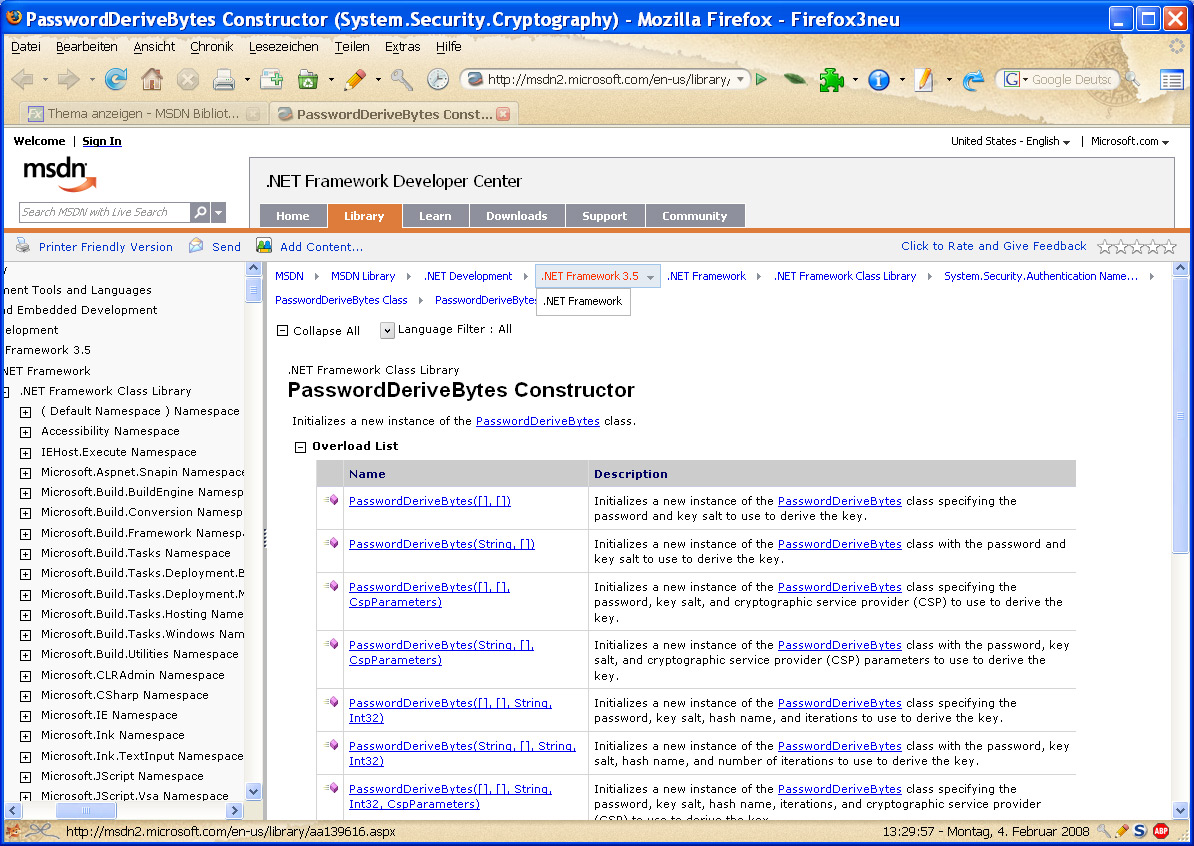
Task: Click the green recycle bin toolbar icon
Action: coord(308,79)
